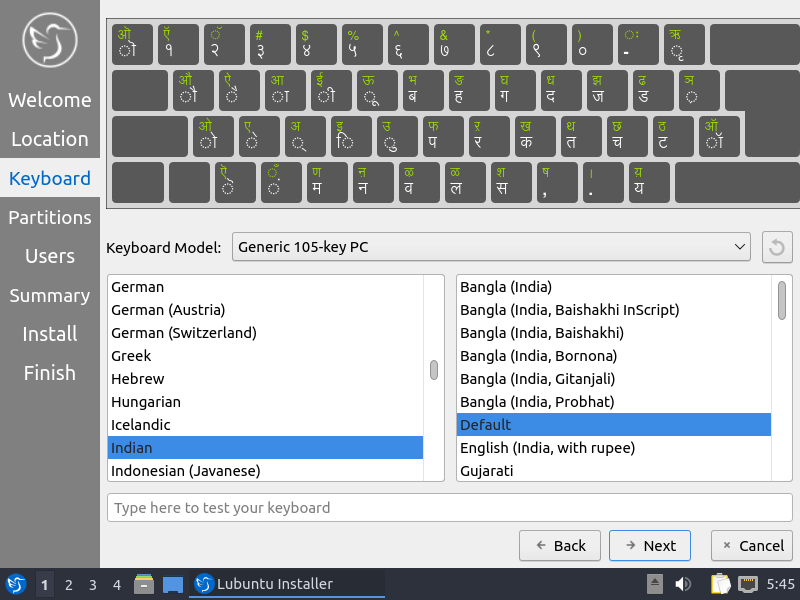Open the Partitions step in the sidebar

point(49,217)
